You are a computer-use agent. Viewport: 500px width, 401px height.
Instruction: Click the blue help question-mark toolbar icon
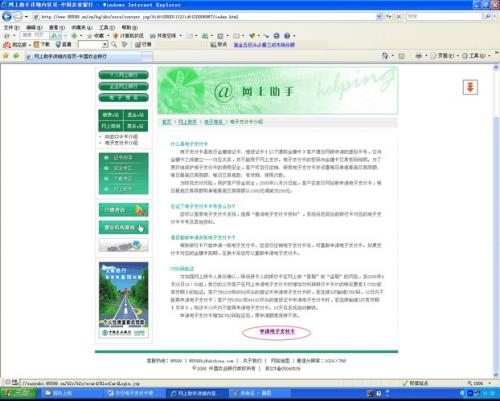click(x=287, y=36)
